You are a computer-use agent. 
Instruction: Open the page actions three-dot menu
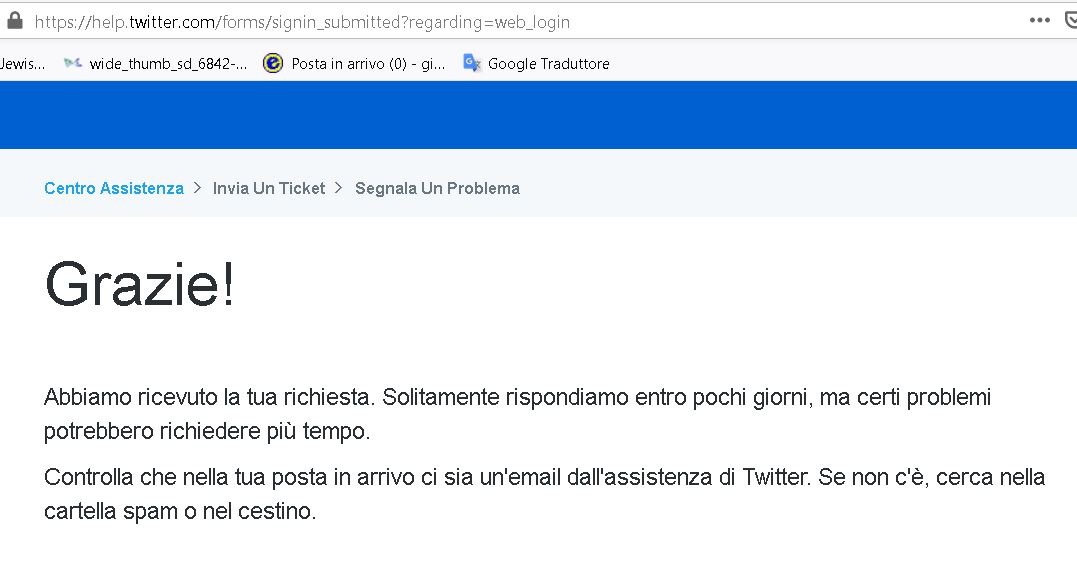pyautogui.click(x=1040, y=20)
